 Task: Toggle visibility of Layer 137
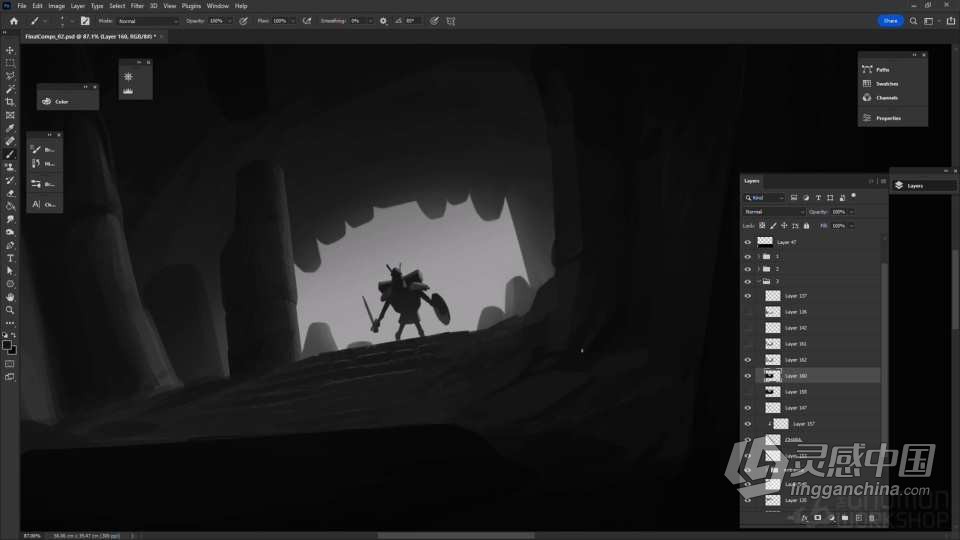pyautogui.click(x=748, y=296)
